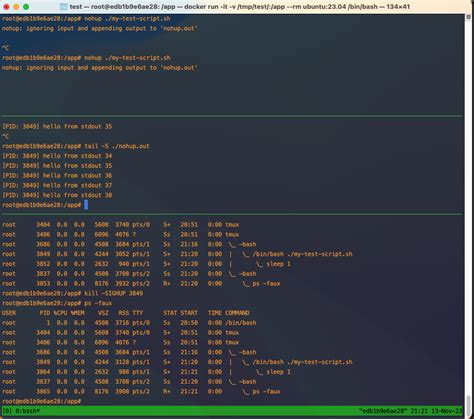Click the red close window button
474x419 pixels.
coord(6,7)
